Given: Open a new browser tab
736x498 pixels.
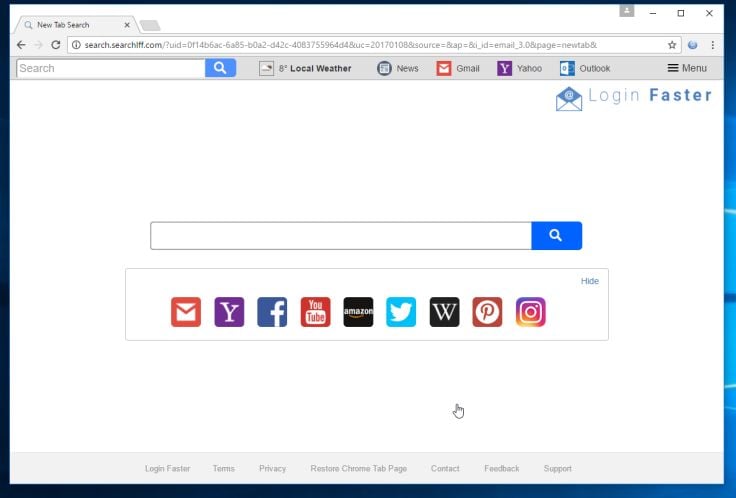Looking at the screenshot, I should (x=150, y=25).
